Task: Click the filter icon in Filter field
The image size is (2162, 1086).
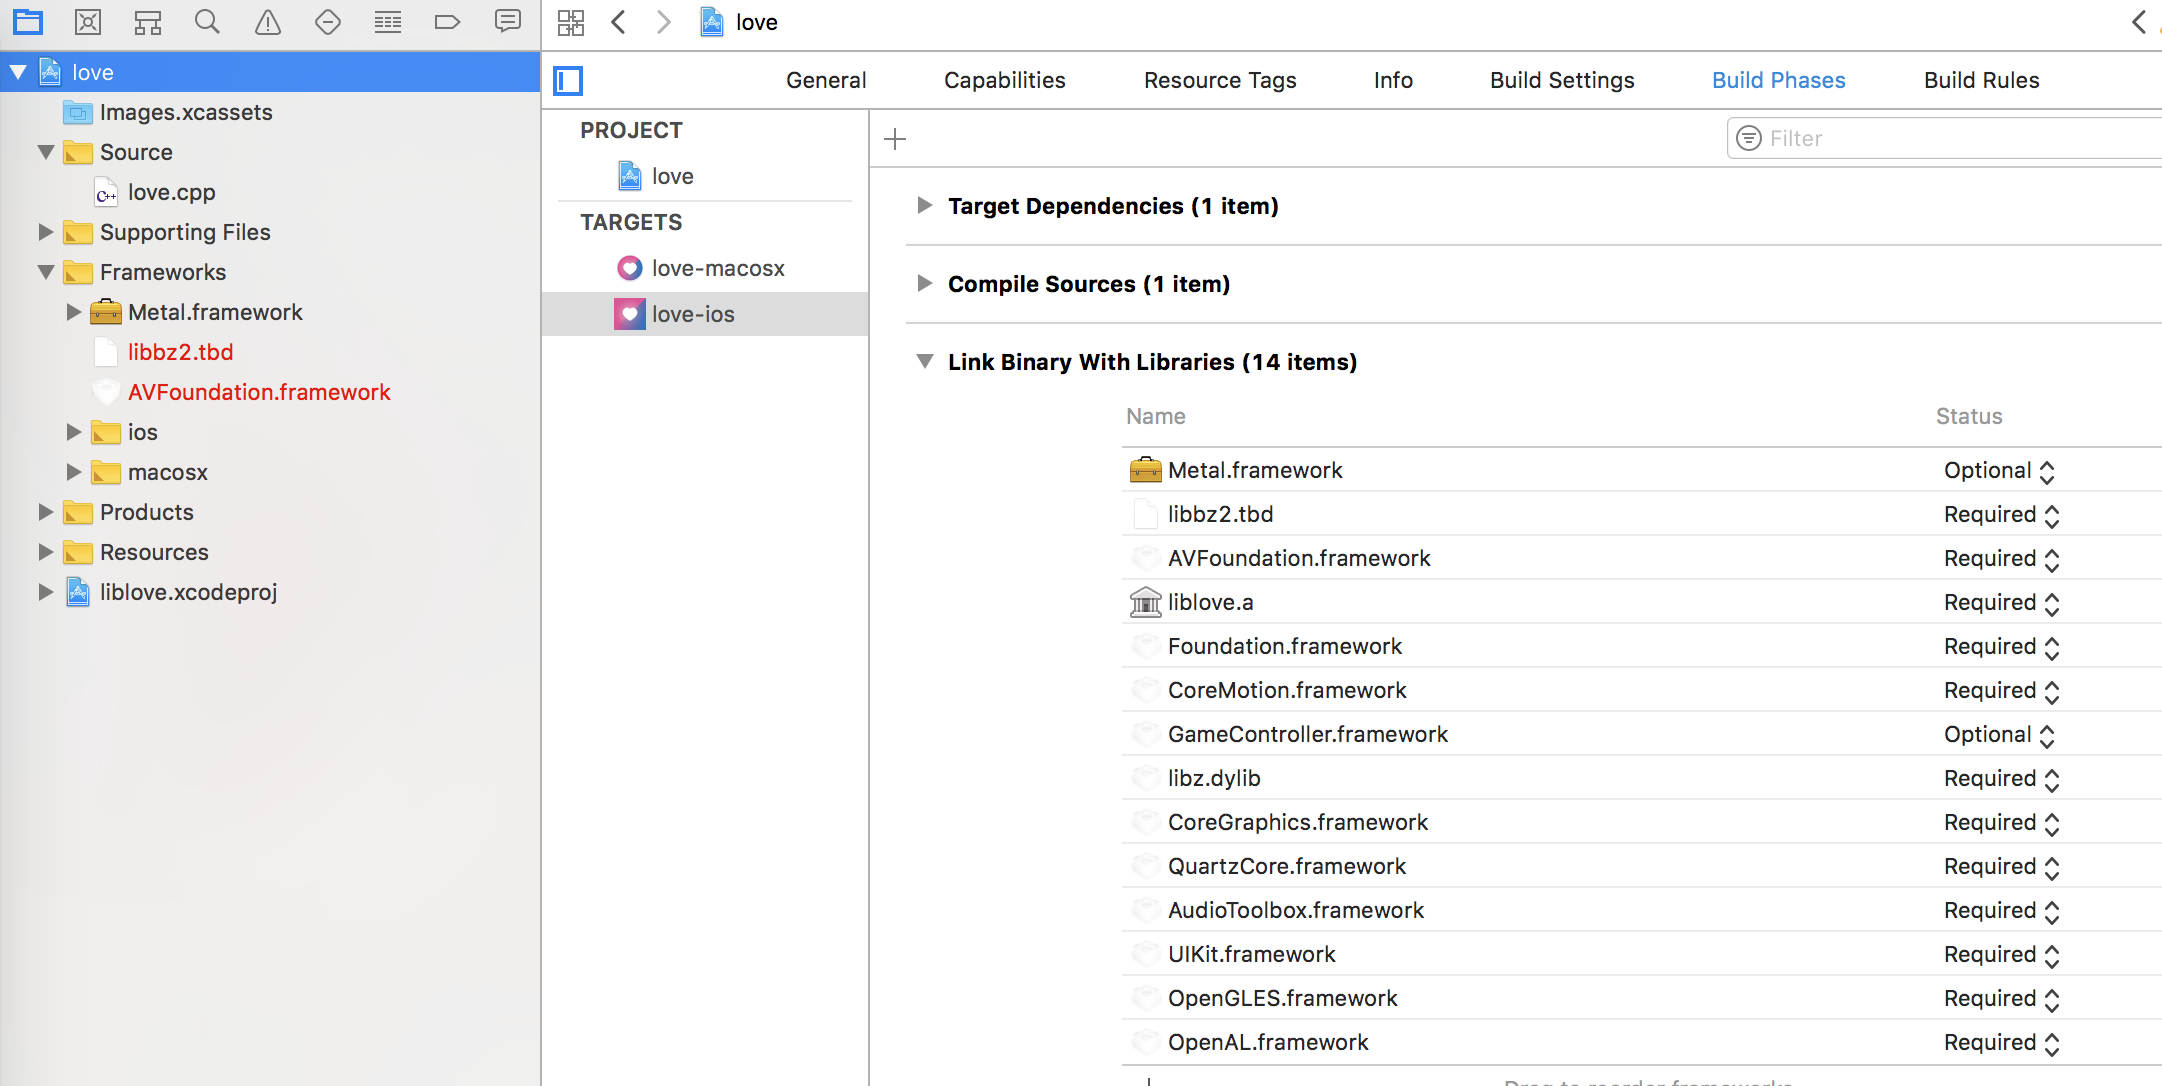Action: 1749,138
